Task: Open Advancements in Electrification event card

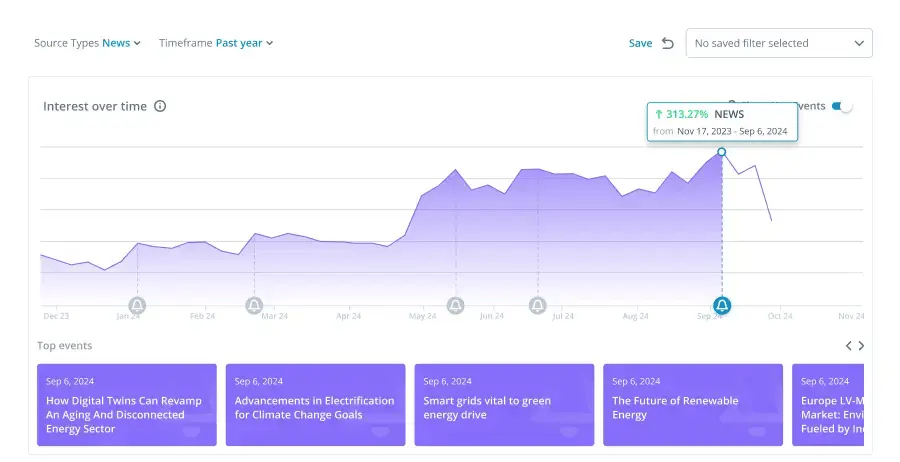Action: pyautogui.click(x=315, y=405)
